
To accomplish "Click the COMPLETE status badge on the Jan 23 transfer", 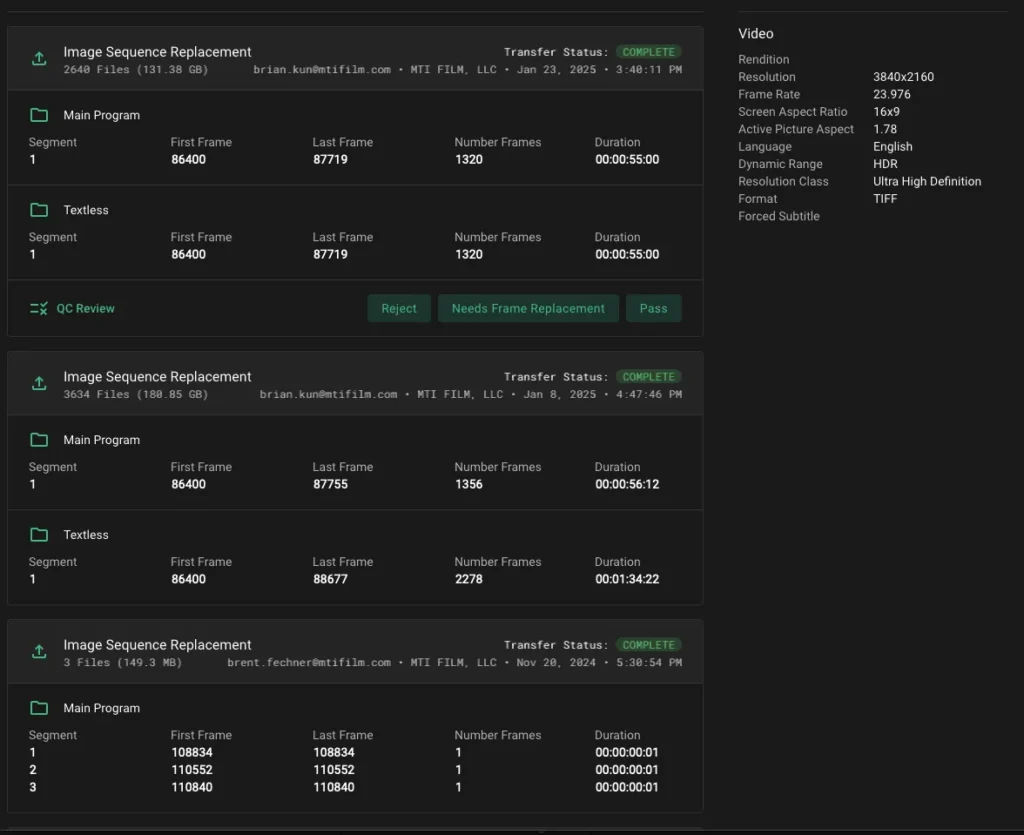I will [648, 52].
